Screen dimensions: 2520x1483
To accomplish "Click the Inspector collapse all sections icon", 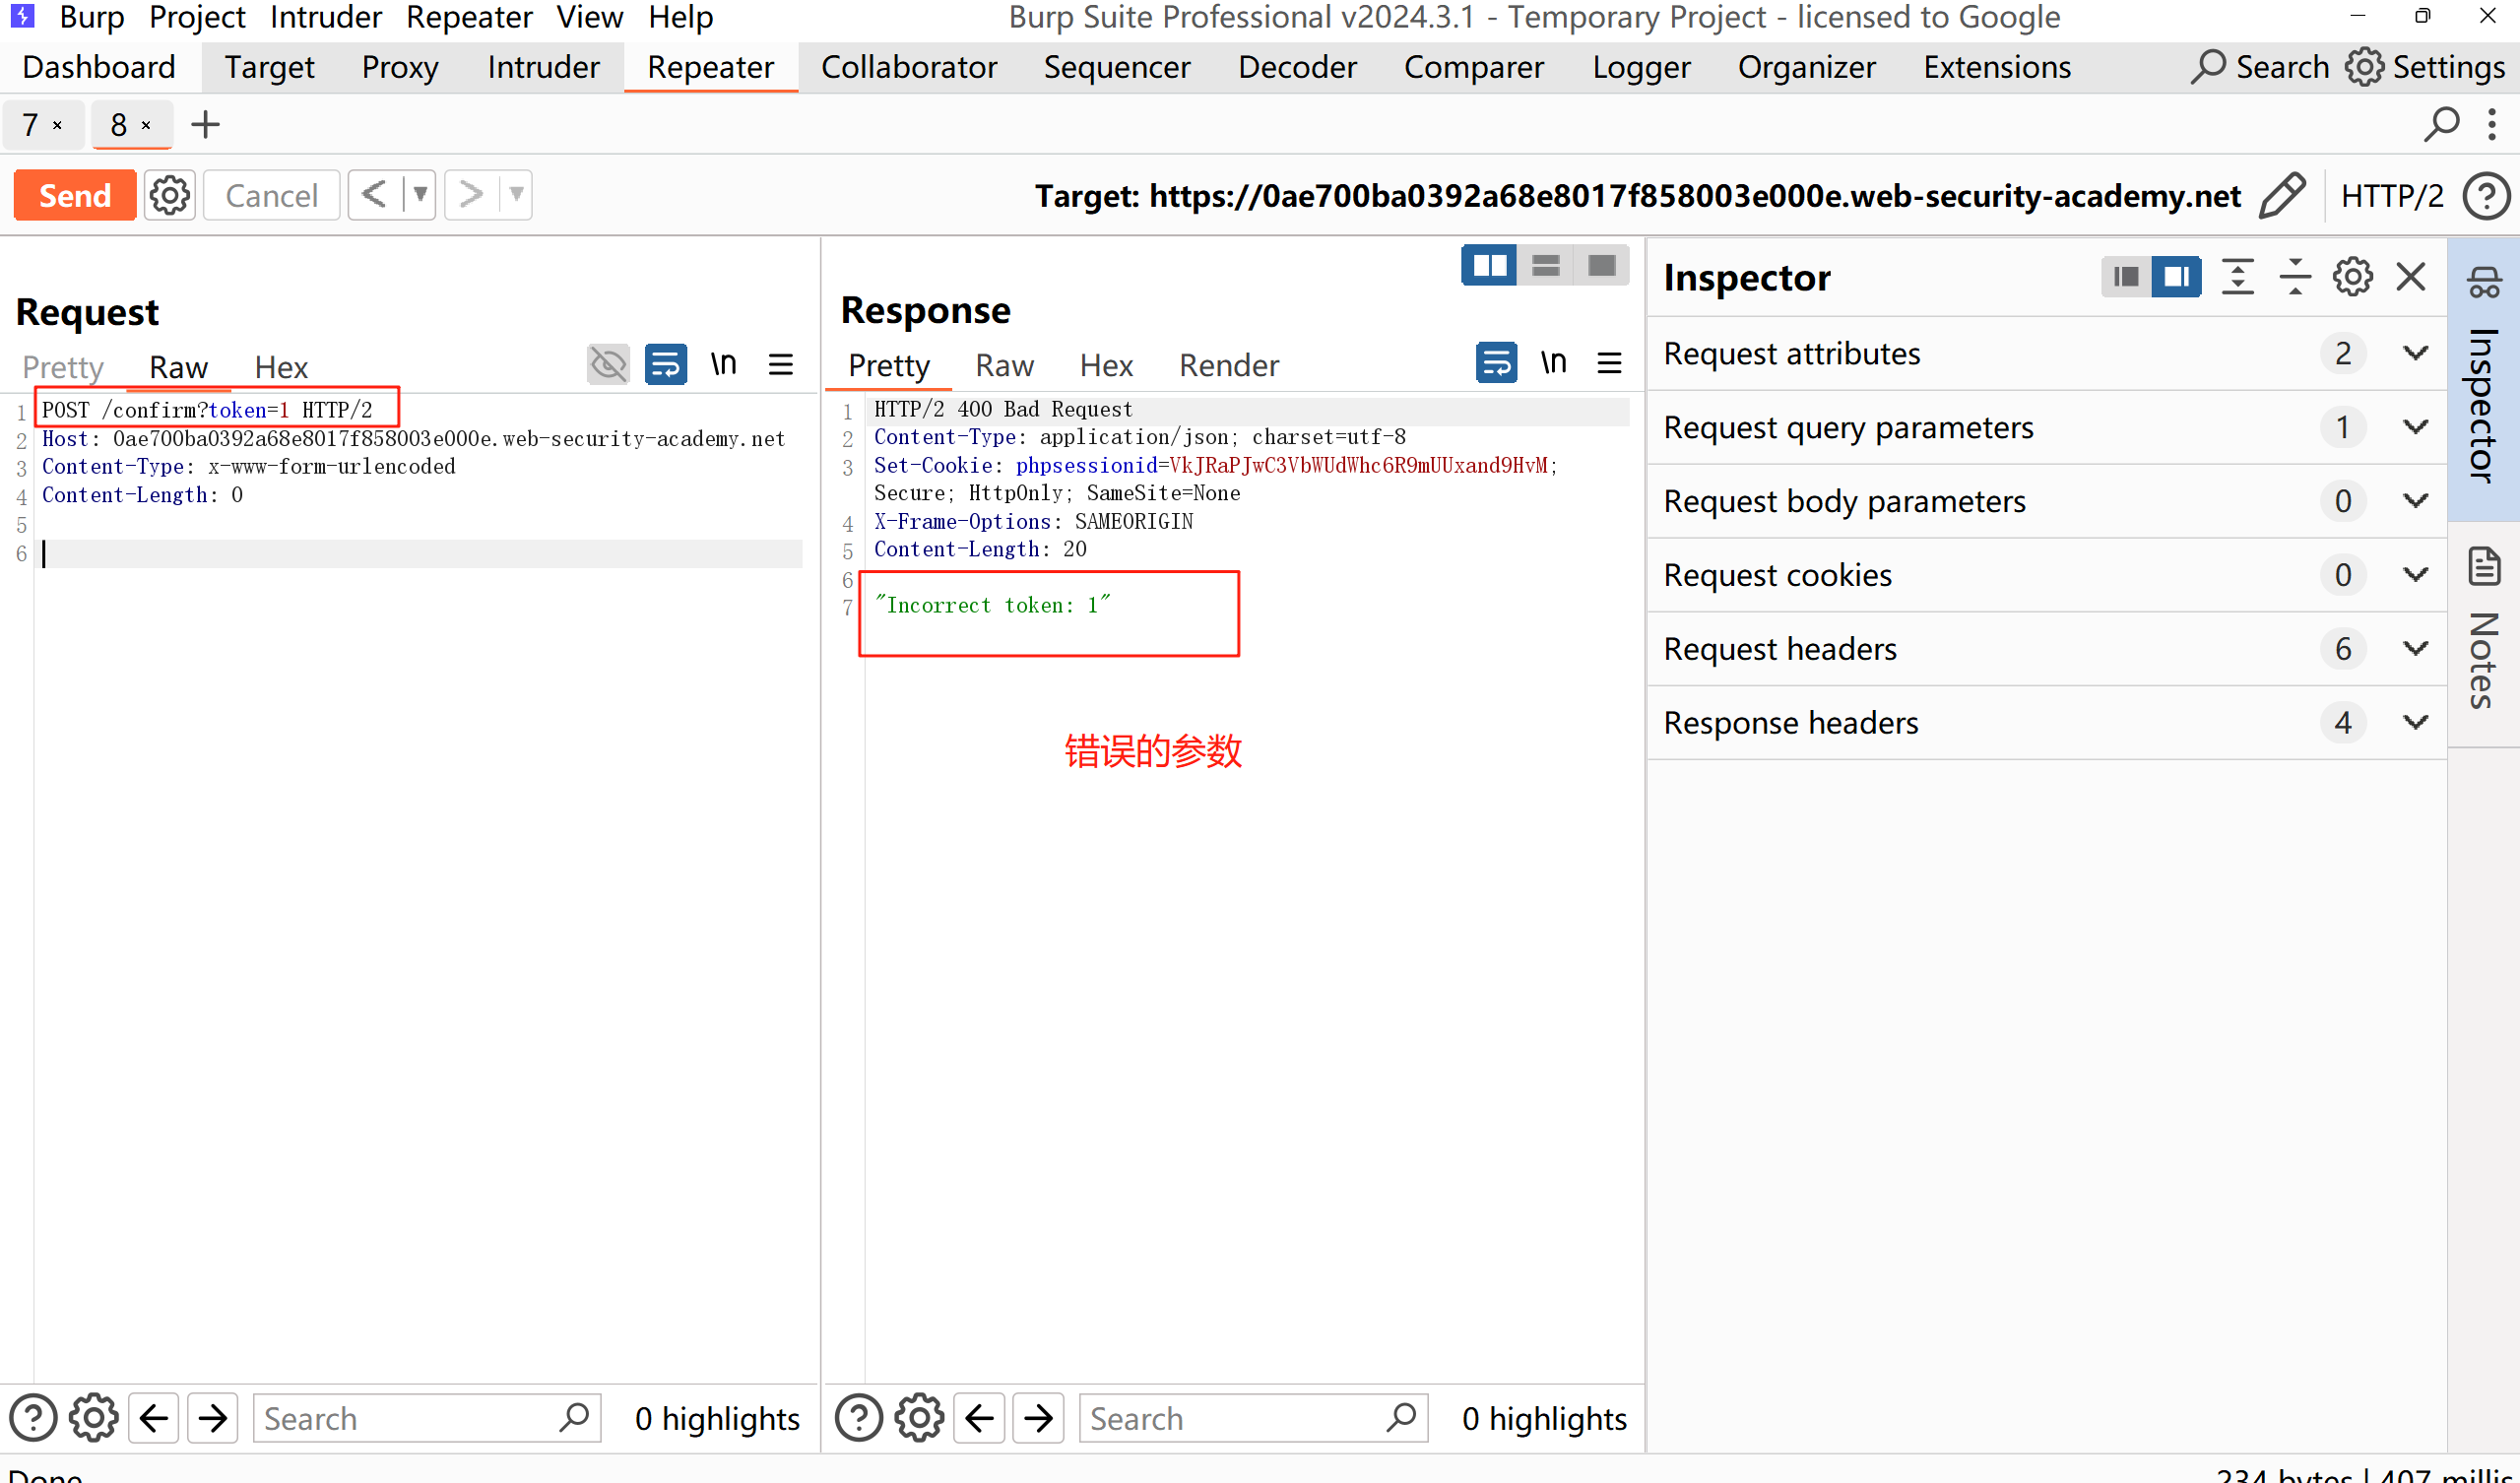I will (x=2295, y=277).
